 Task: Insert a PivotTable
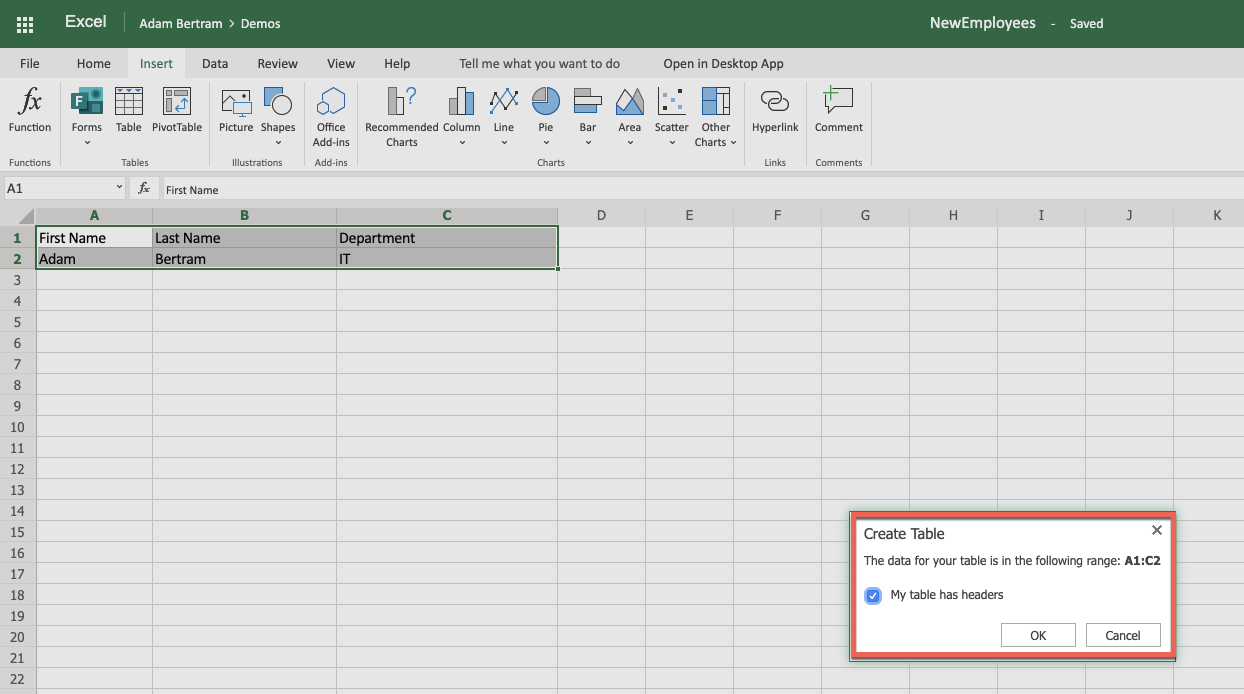[177, 110]
